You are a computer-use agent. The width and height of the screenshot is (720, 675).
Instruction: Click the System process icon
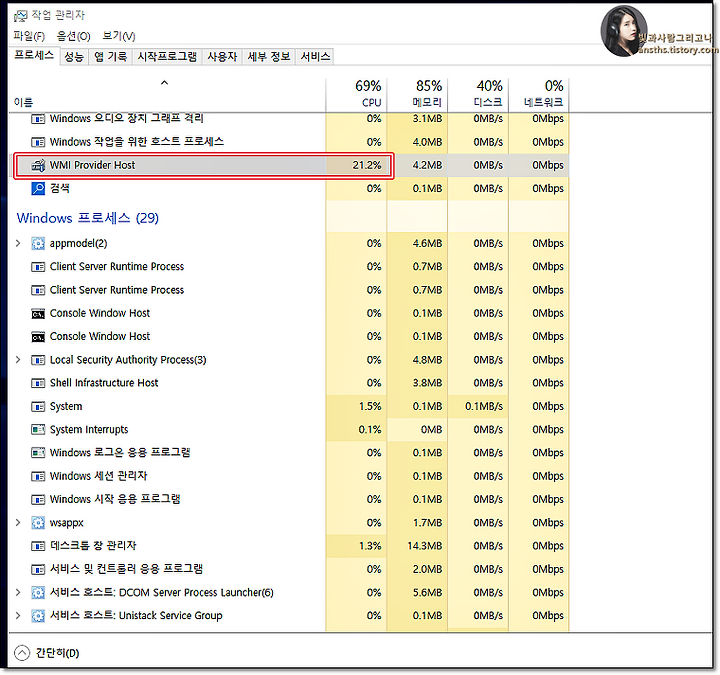point(38,407)
